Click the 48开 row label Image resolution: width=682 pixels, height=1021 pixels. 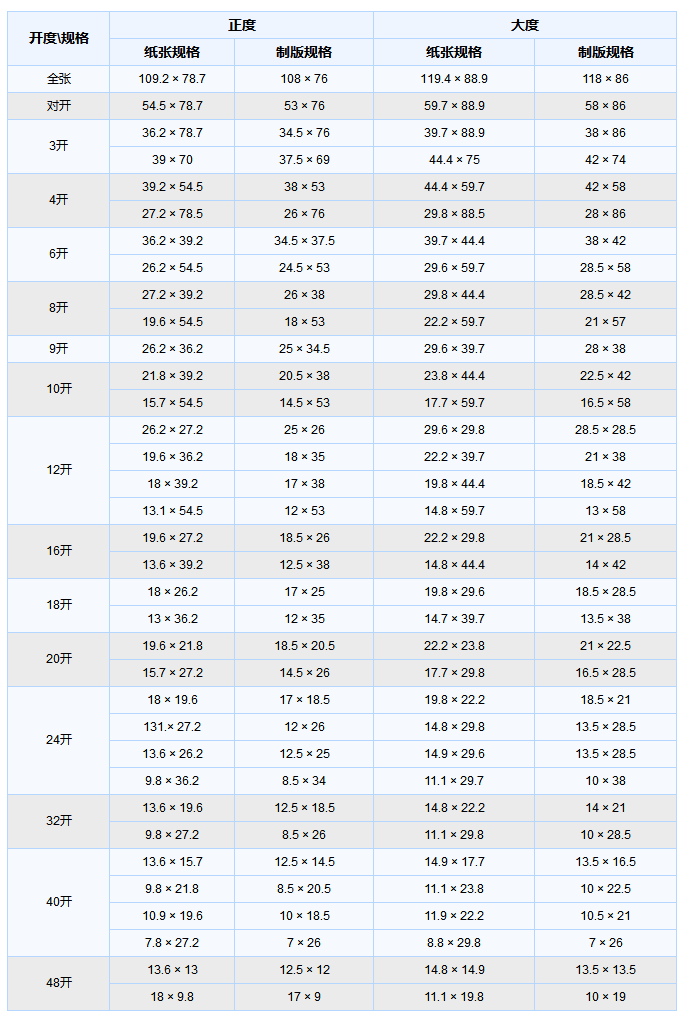[59, 983]
